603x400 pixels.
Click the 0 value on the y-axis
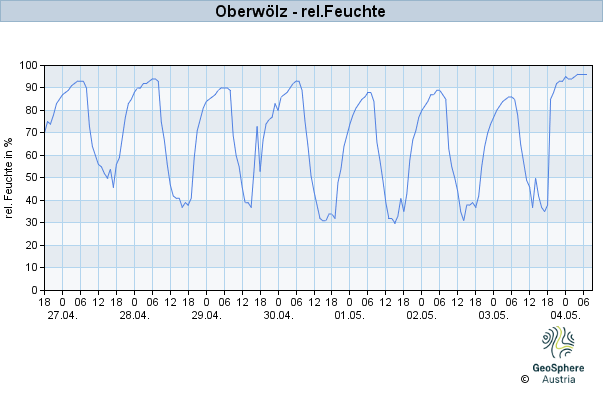[x=35, y=290]
